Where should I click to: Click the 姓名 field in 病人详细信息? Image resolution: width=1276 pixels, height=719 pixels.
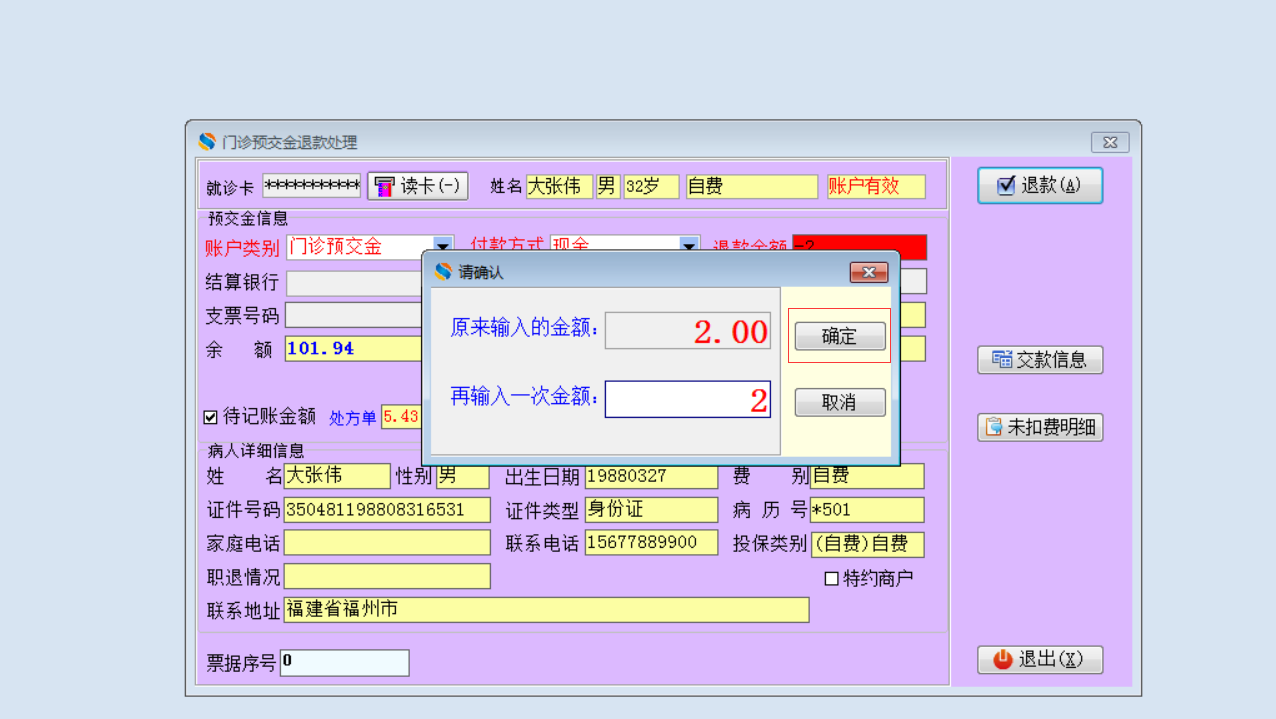pyautogui.click(x=337, y=476)
